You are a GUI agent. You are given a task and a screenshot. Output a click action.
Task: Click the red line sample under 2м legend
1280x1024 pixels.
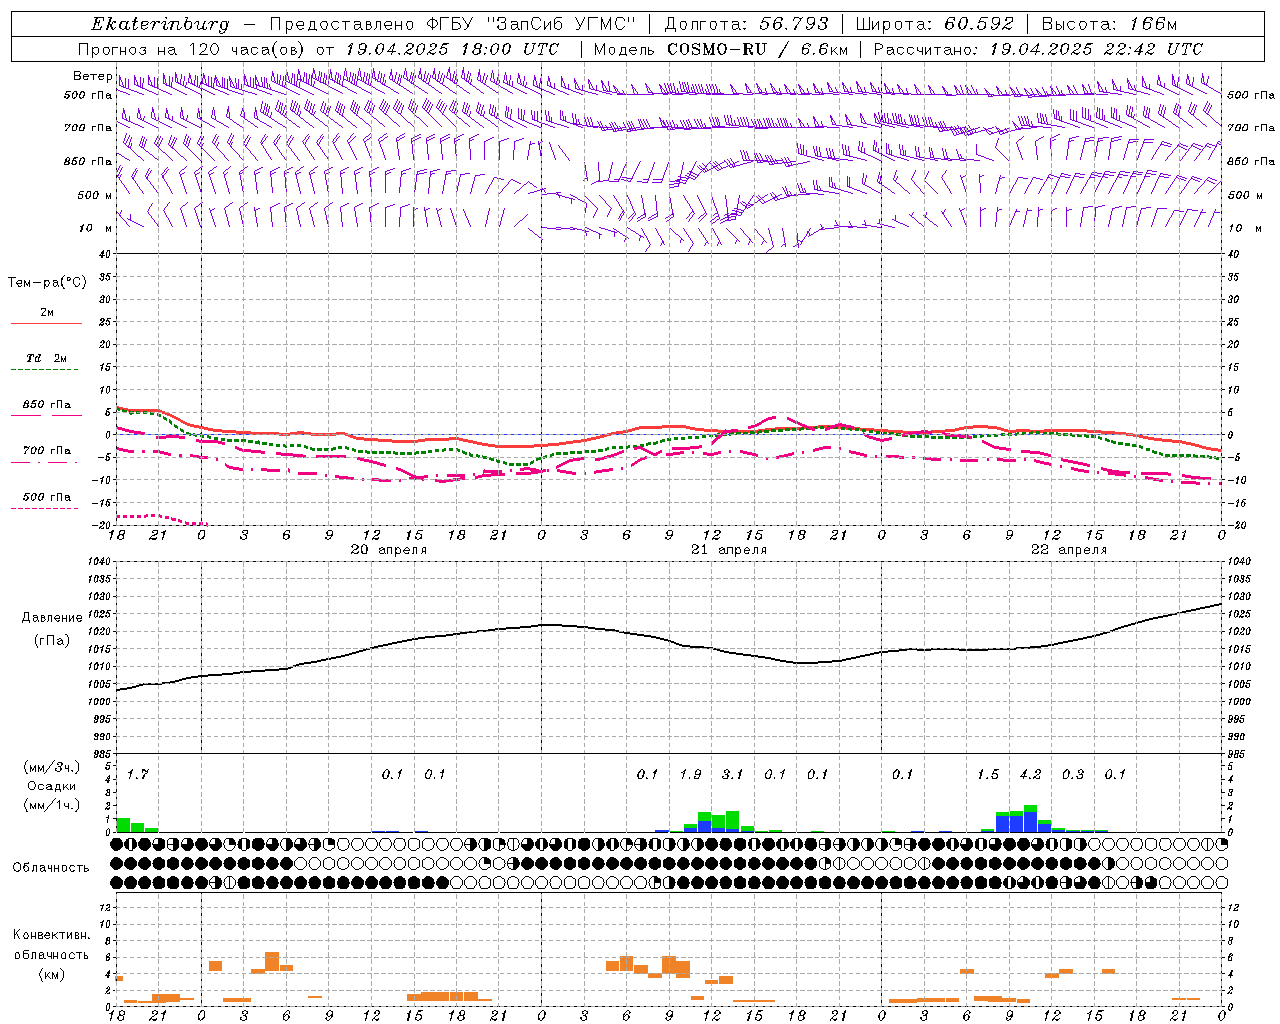[46, 324]
